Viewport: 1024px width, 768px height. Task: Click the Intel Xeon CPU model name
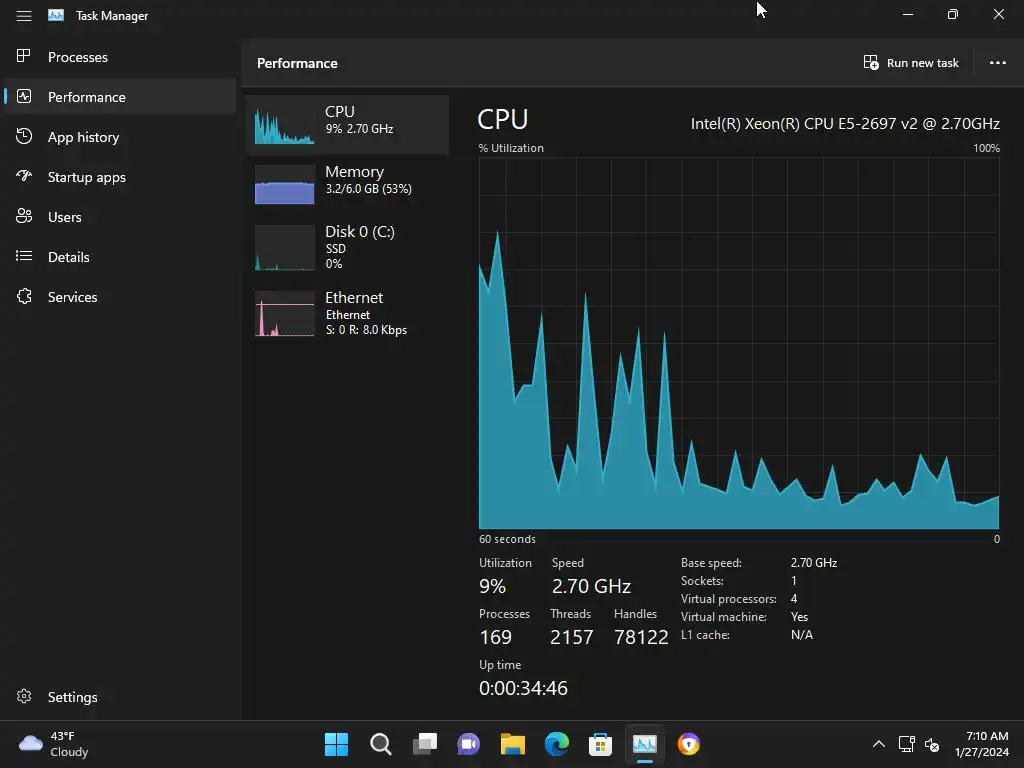[845, 123]
